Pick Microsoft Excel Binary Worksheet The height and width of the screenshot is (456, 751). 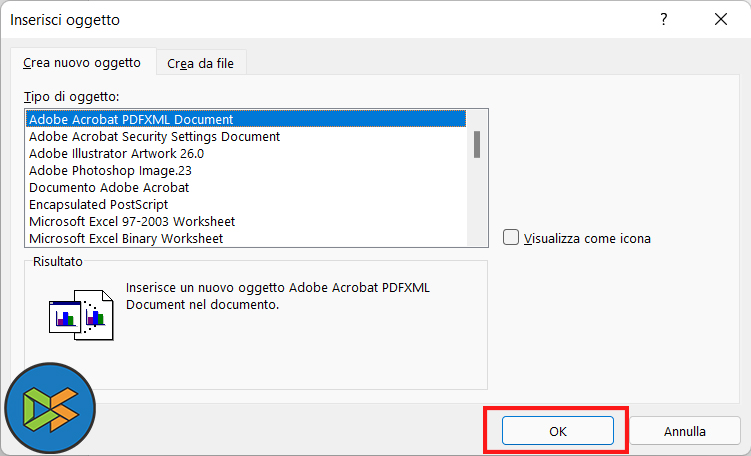(126, 238)
